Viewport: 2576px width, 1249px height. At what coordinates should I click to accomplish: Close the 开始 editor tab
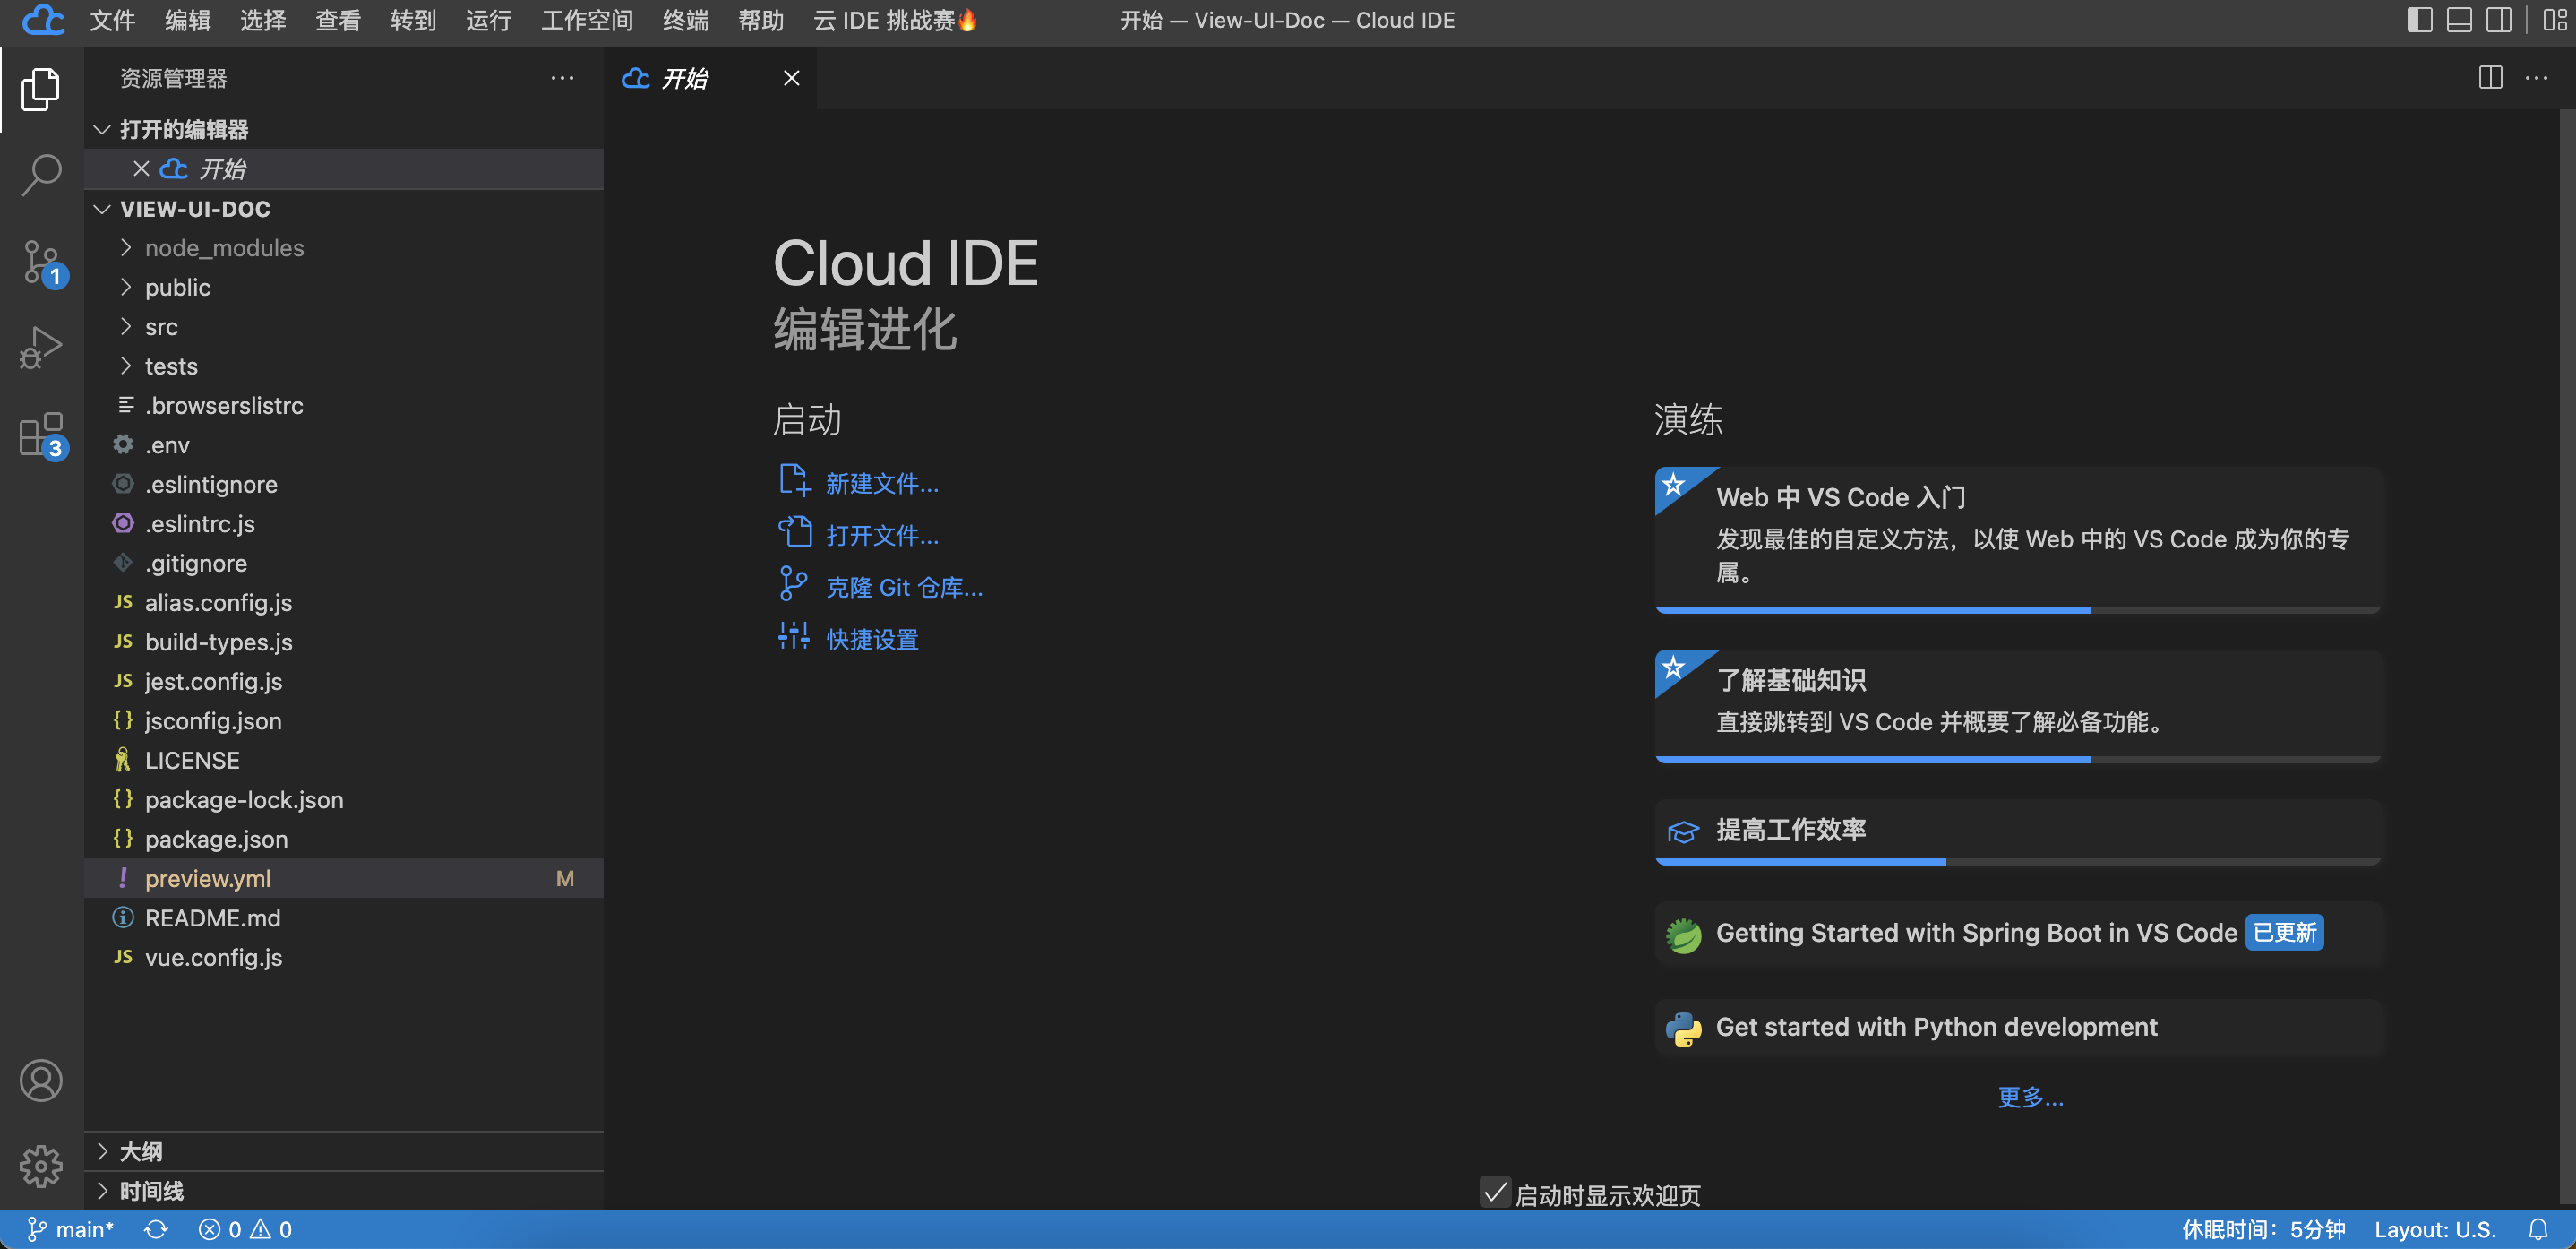coord(791,78)
